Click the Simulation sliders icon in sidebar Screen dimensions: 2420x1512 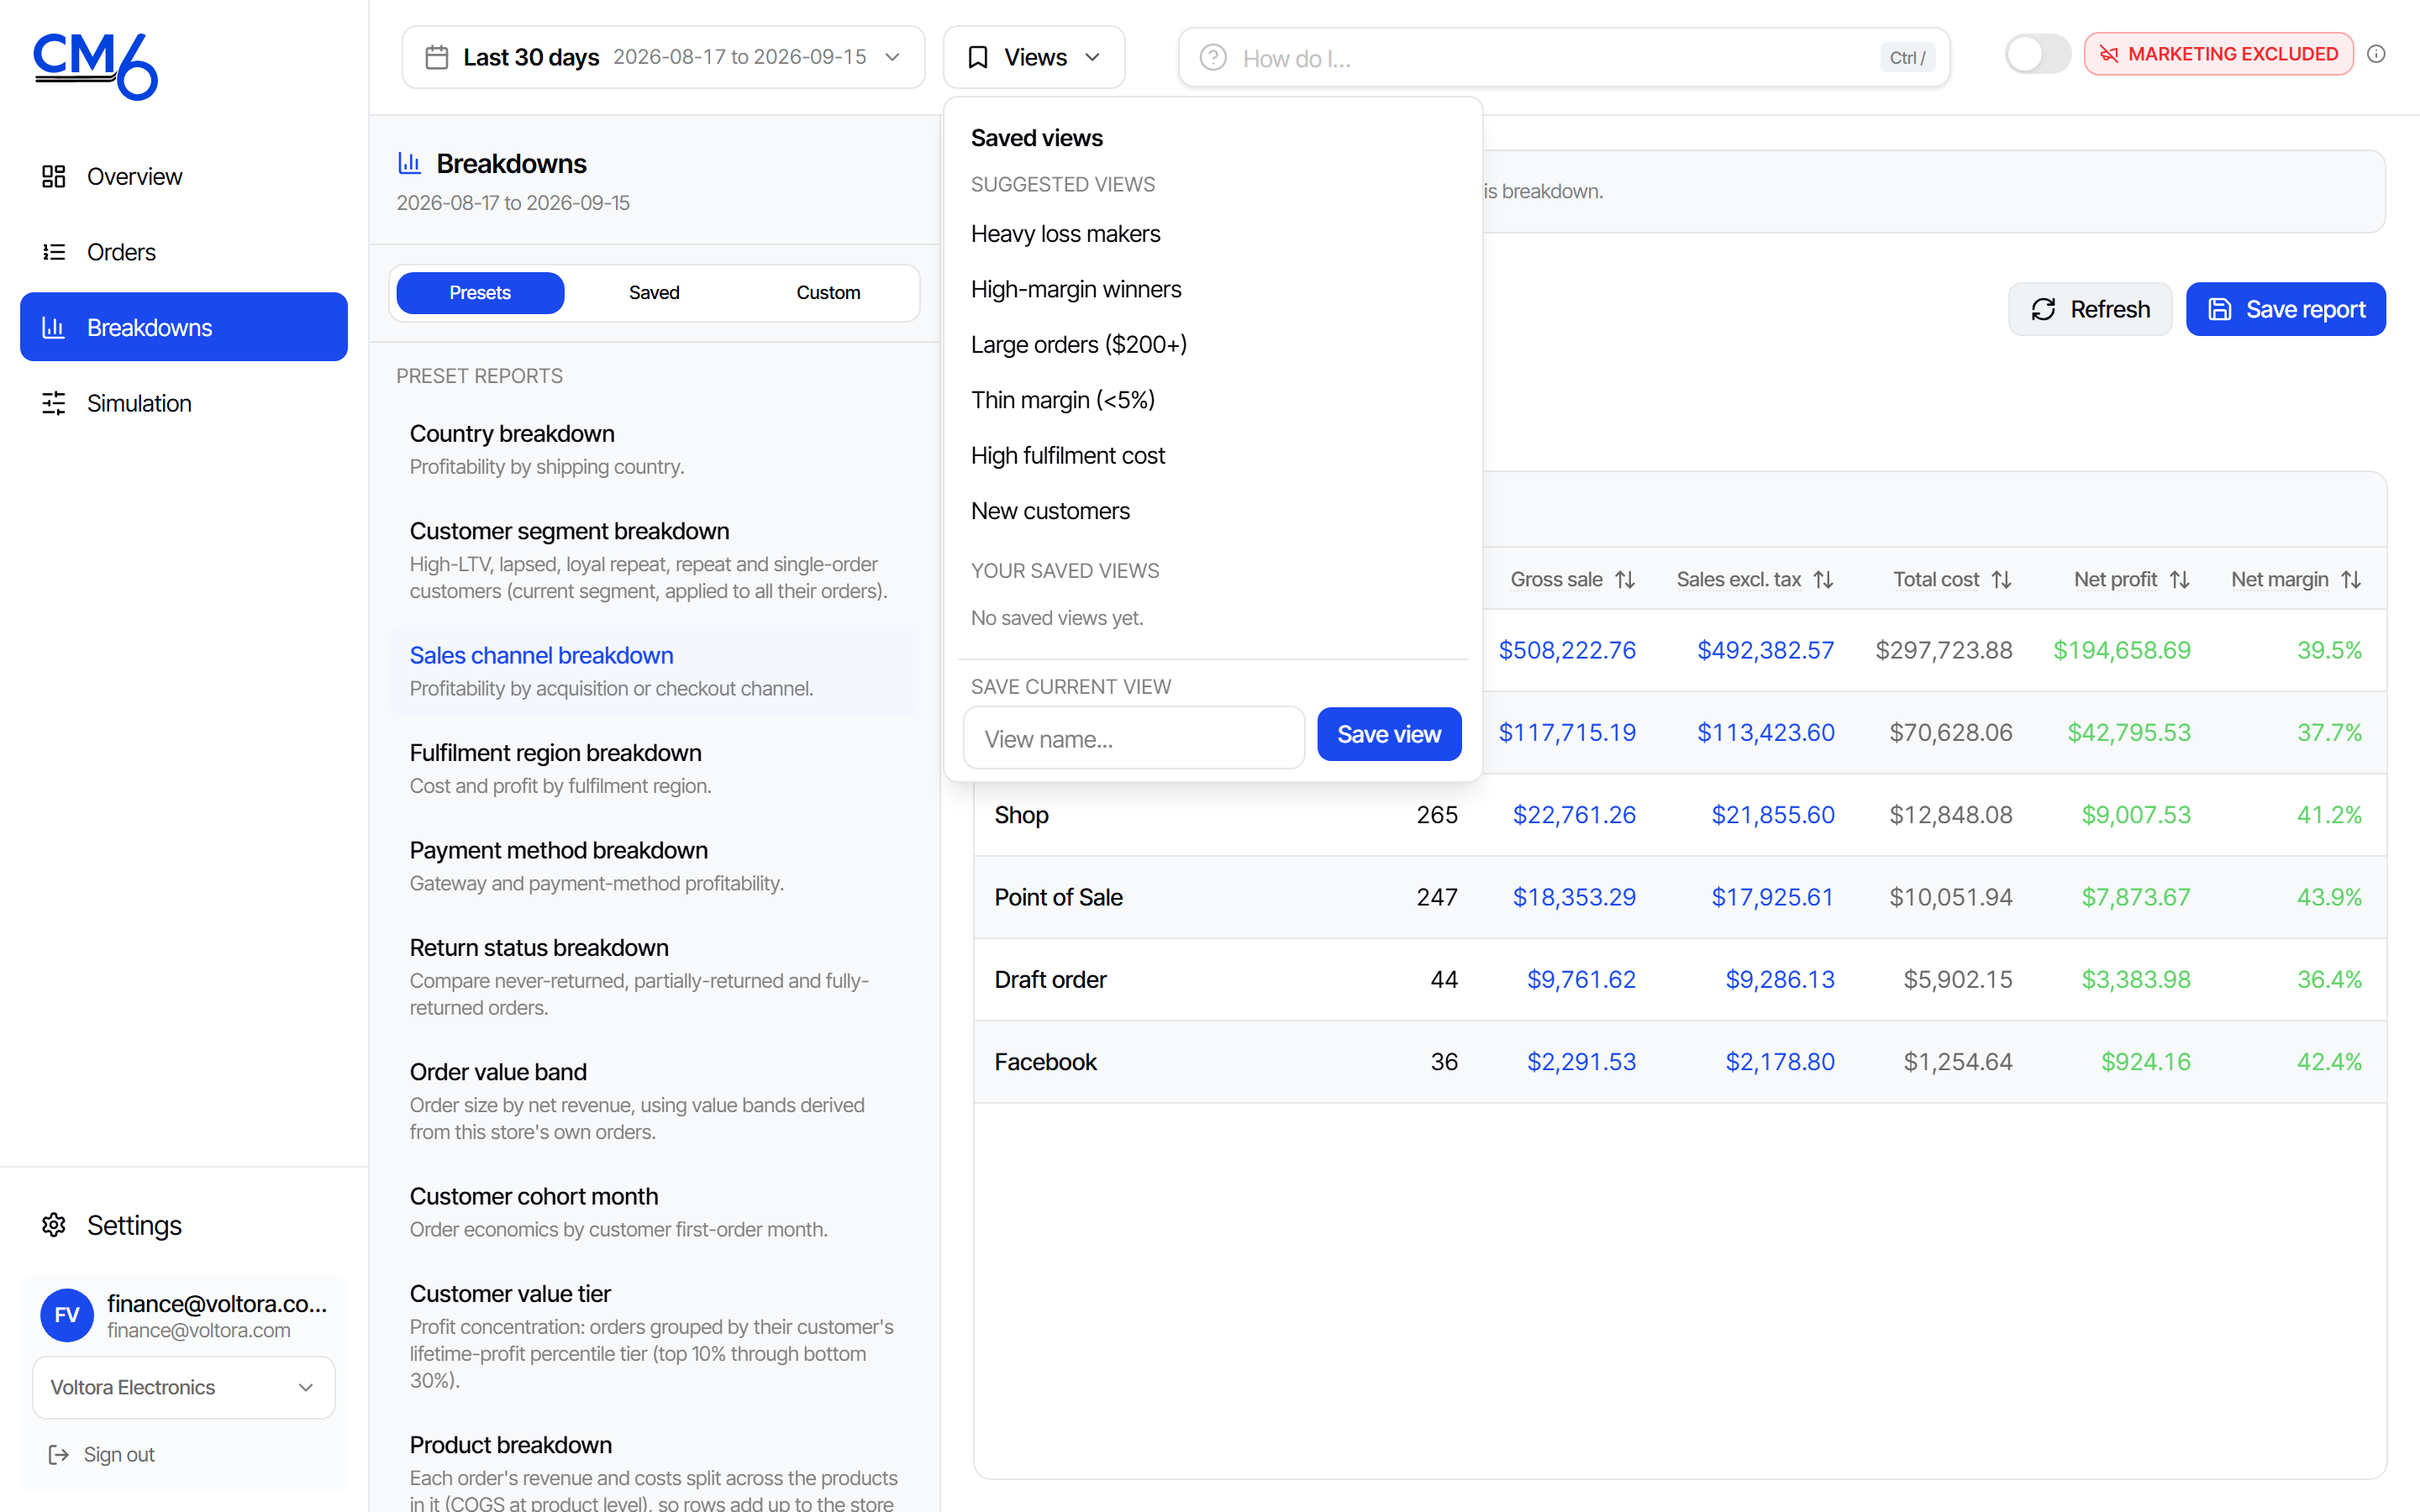[54, 403]
